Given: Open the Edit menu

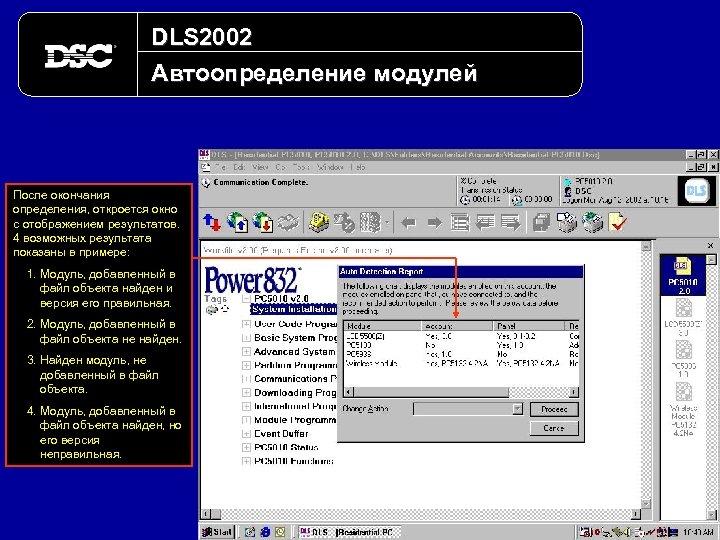Looking at the screenshot, I should click(239, 168).
